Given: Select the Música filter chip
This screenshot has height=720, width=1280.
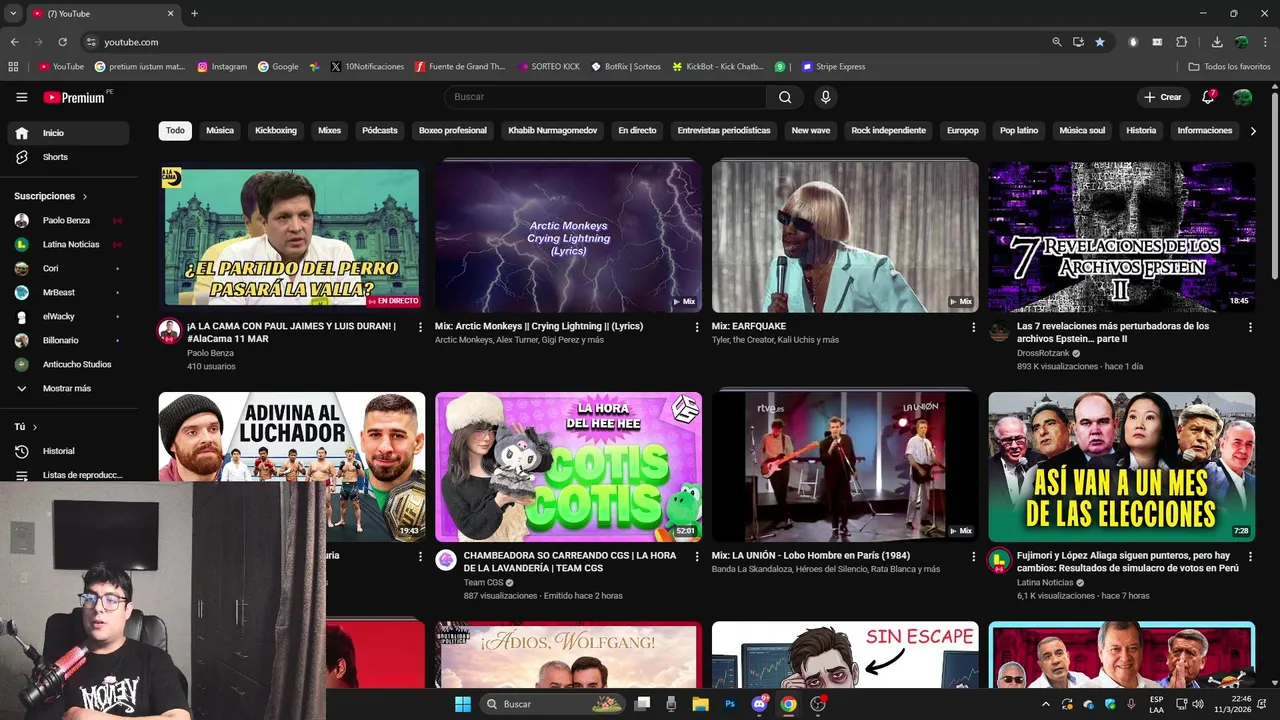Looking at the screenshot, I should pyautogui.click(x=220, y=131).
